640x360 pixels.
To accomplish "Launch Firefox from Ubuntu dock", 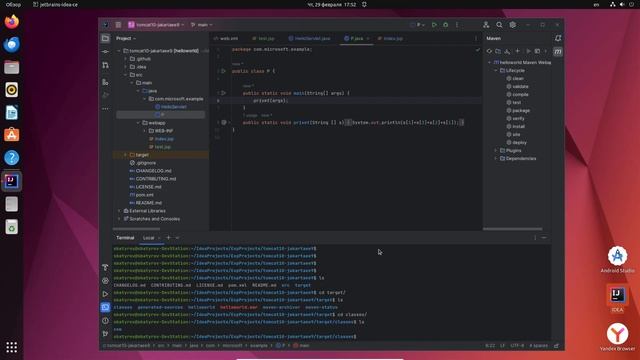I will 11,21.
